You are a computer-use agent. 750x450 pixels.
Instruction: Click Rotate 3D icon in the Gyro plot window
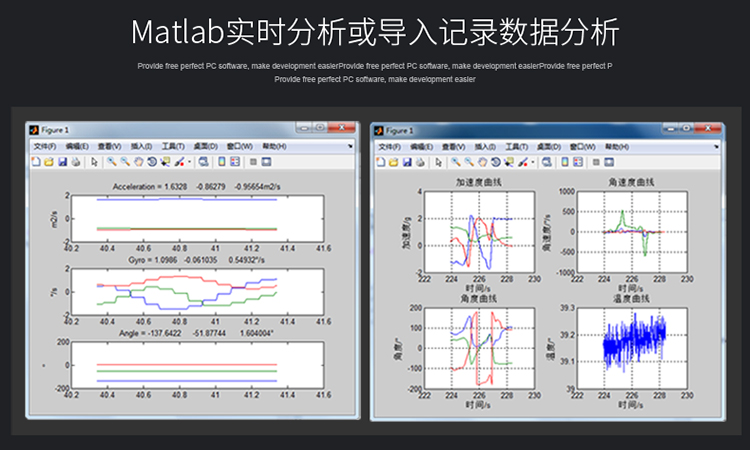click(x=150, y=160)
